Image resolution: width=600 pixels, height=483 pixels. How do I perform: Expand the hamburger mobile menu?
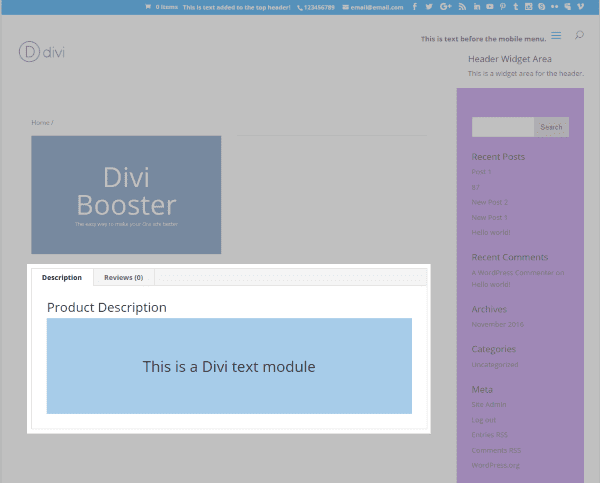[x=556, y=36]
